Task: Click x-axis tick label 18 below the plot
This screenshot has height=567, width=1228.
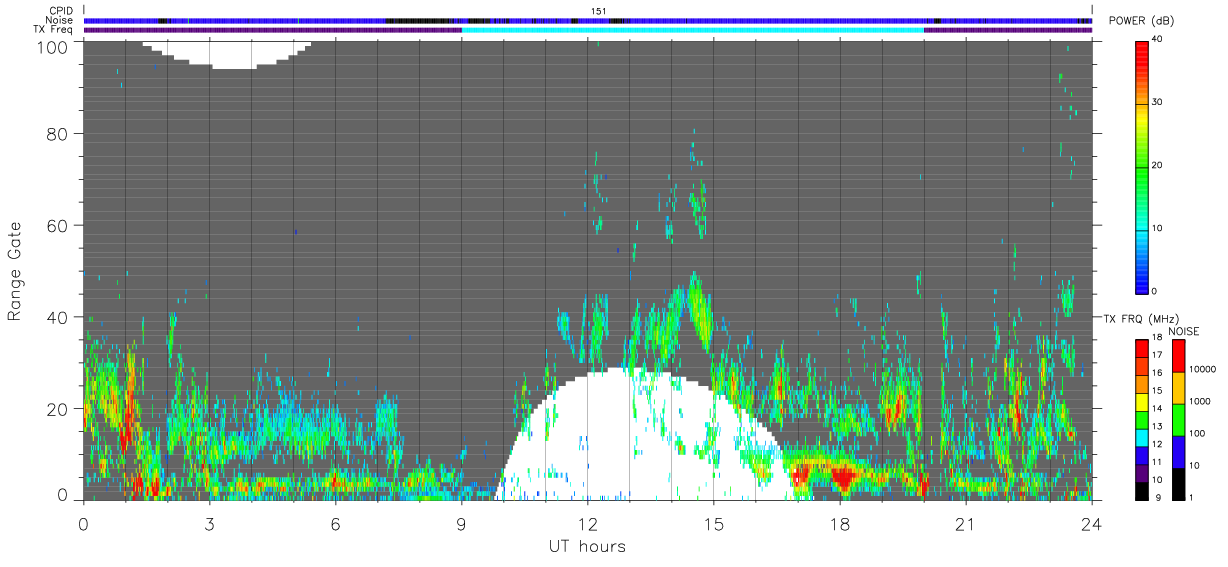Action: coord(840,524)
